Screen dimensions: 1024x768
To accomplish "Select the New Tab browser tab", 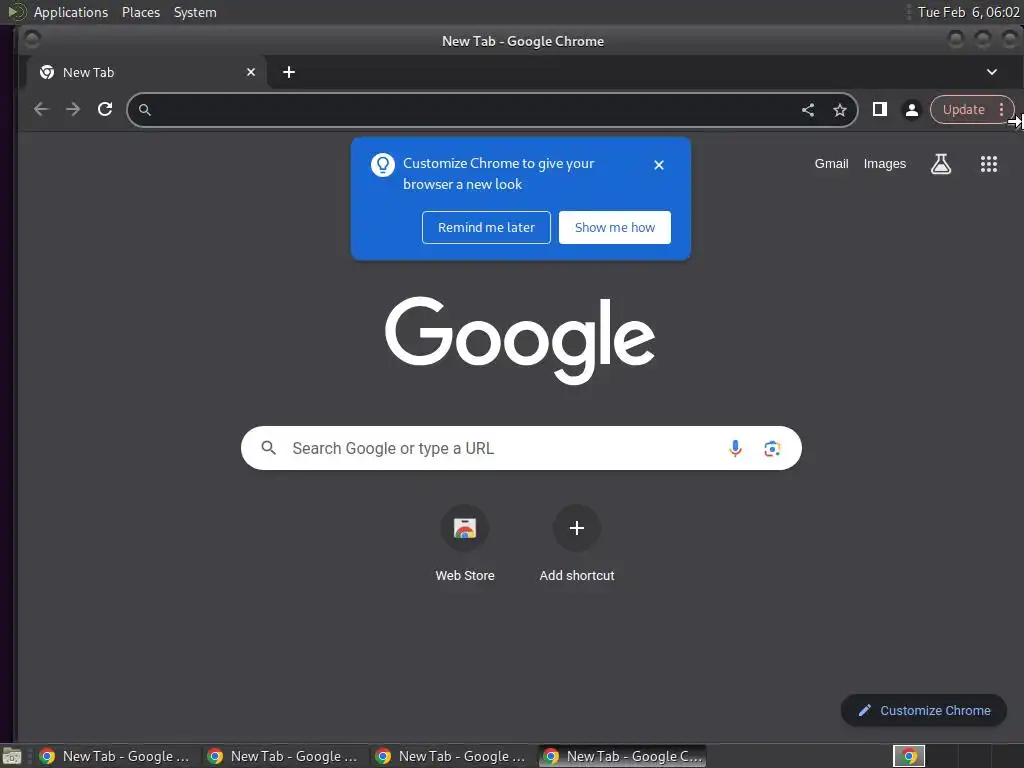I will [146, 72].
